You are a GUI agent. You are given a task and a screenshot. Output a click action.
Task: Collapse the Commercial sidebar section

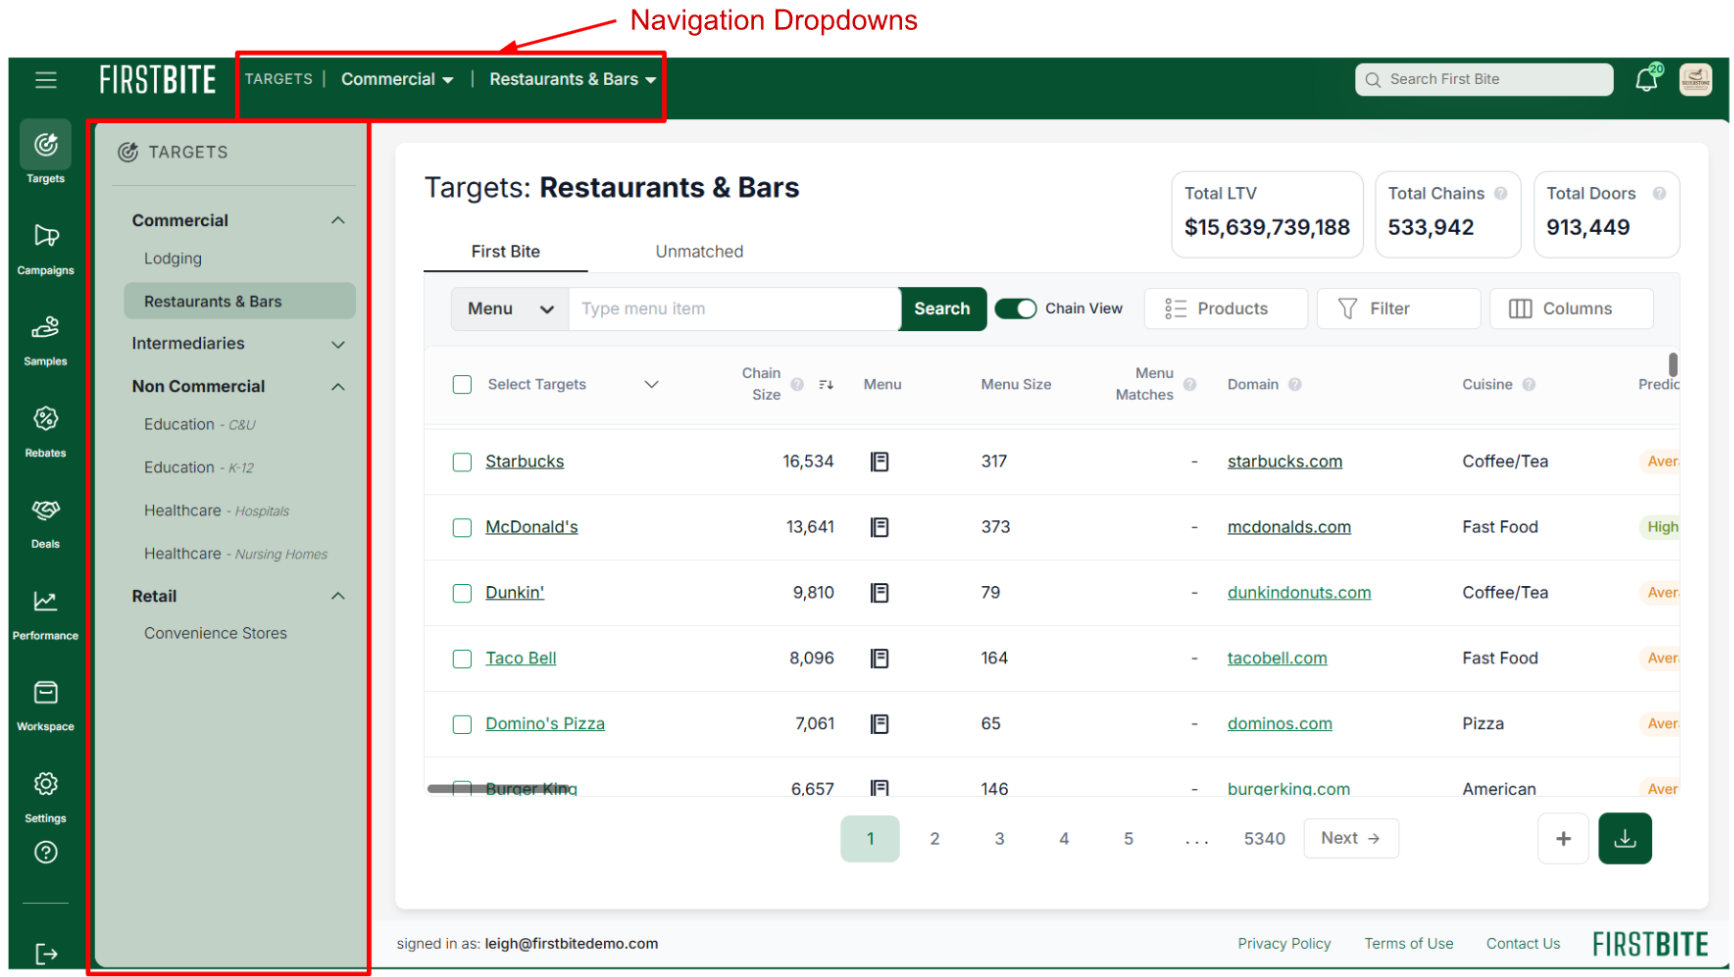click(338, 221)
